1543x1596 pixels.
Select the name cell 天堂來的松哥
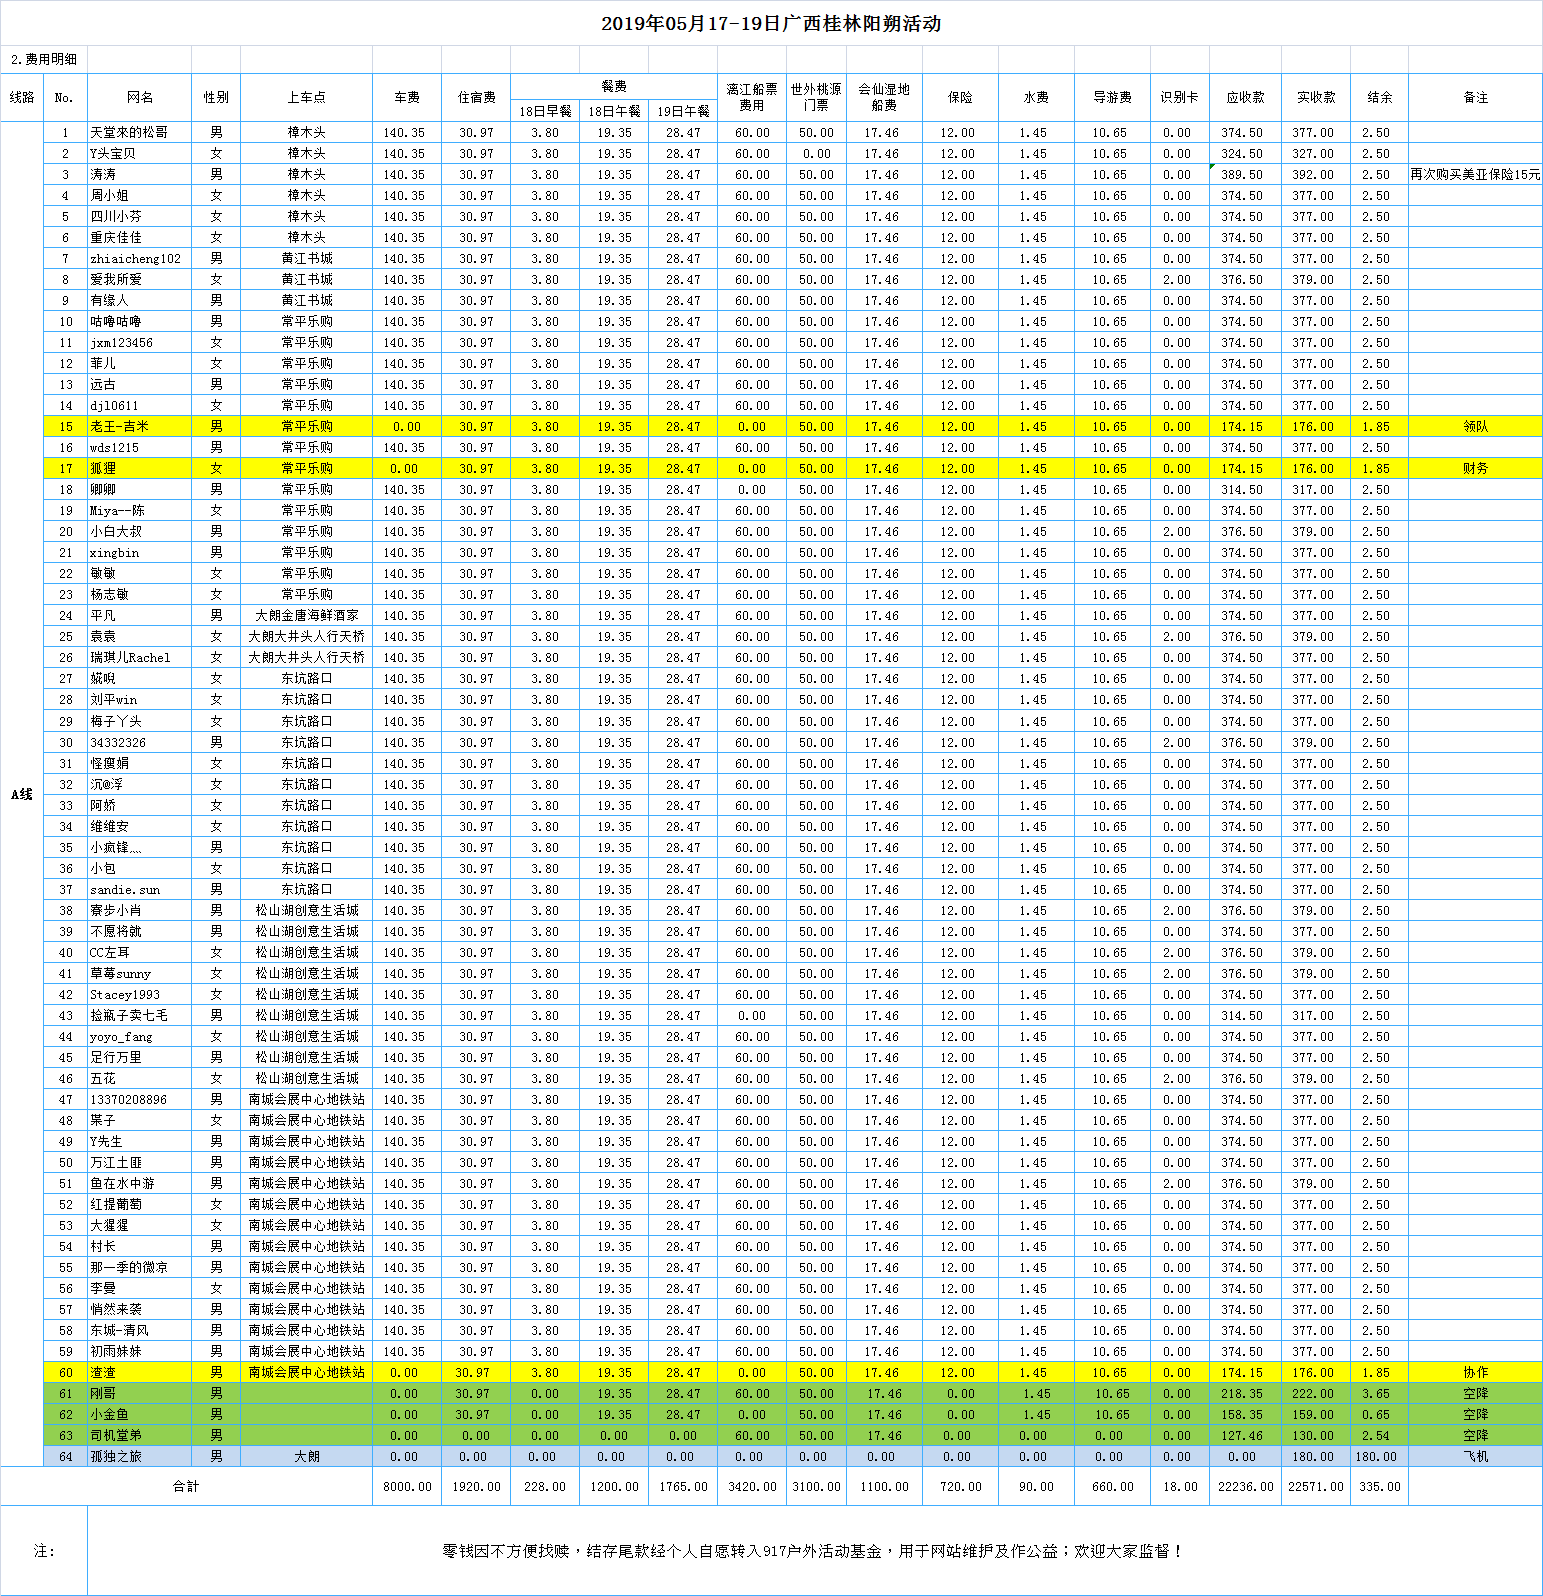pyautogui.click(x=129, y=132)
